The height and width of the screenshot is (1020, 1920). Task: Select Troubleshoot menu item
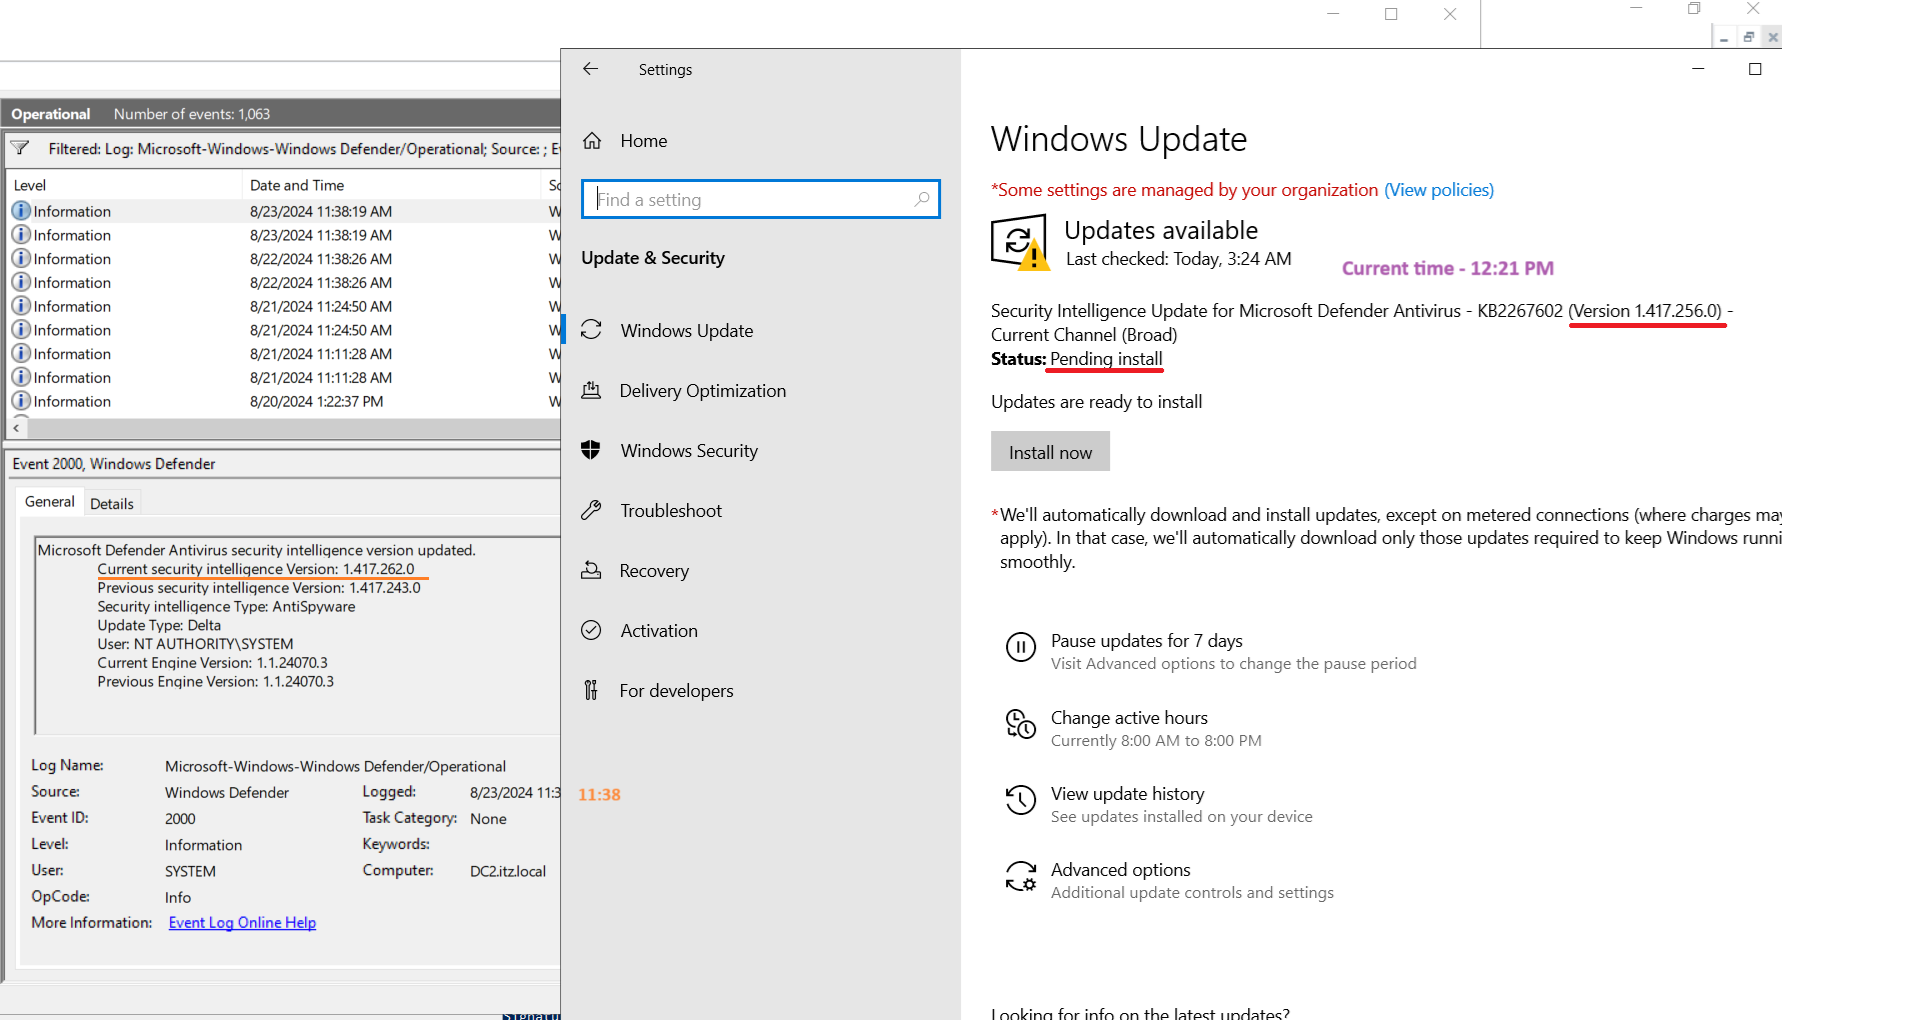click(670, 511)
